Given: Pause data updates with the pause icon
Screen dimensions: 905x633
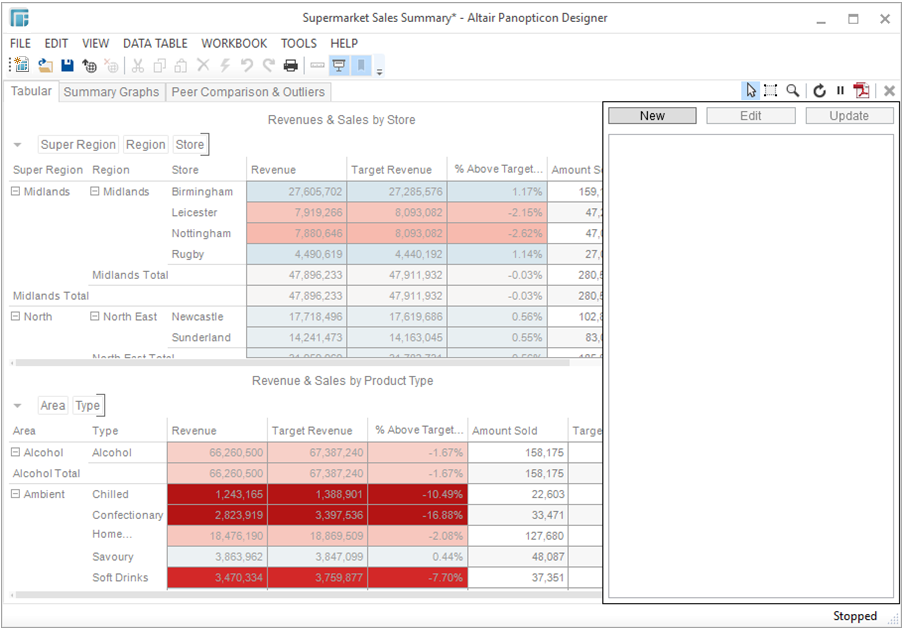Looking at the screenshot, I should (x=840, y=91).
